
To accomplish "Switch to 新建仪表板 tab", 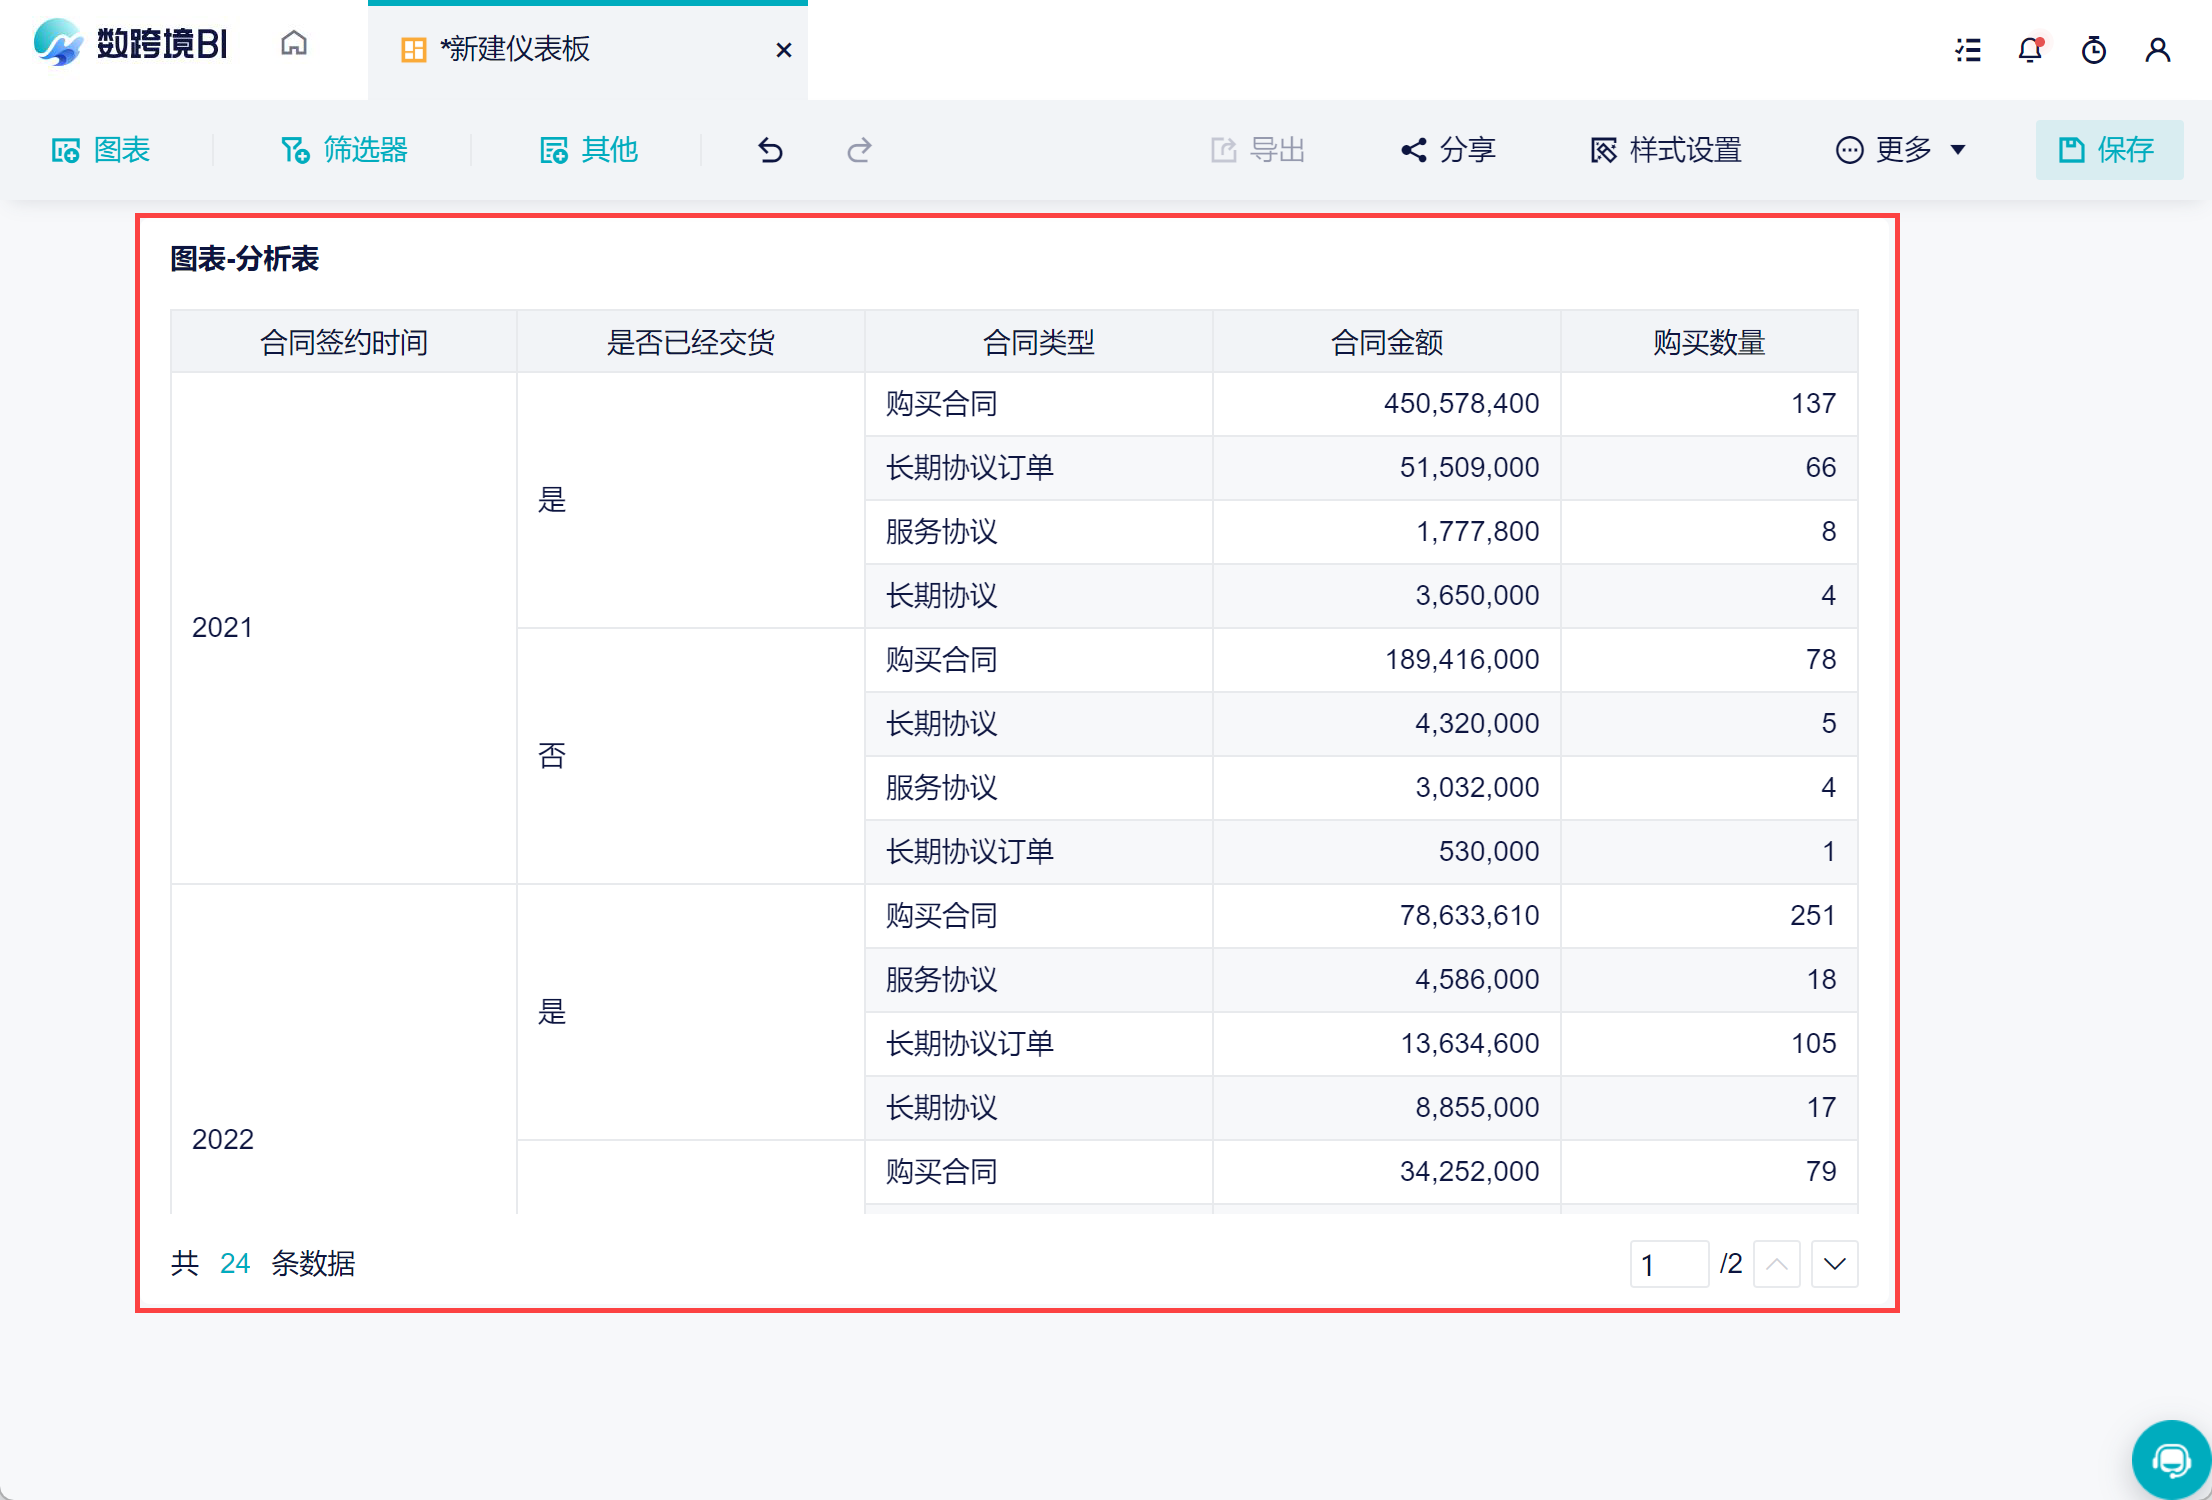I will [x=517, y=49].
